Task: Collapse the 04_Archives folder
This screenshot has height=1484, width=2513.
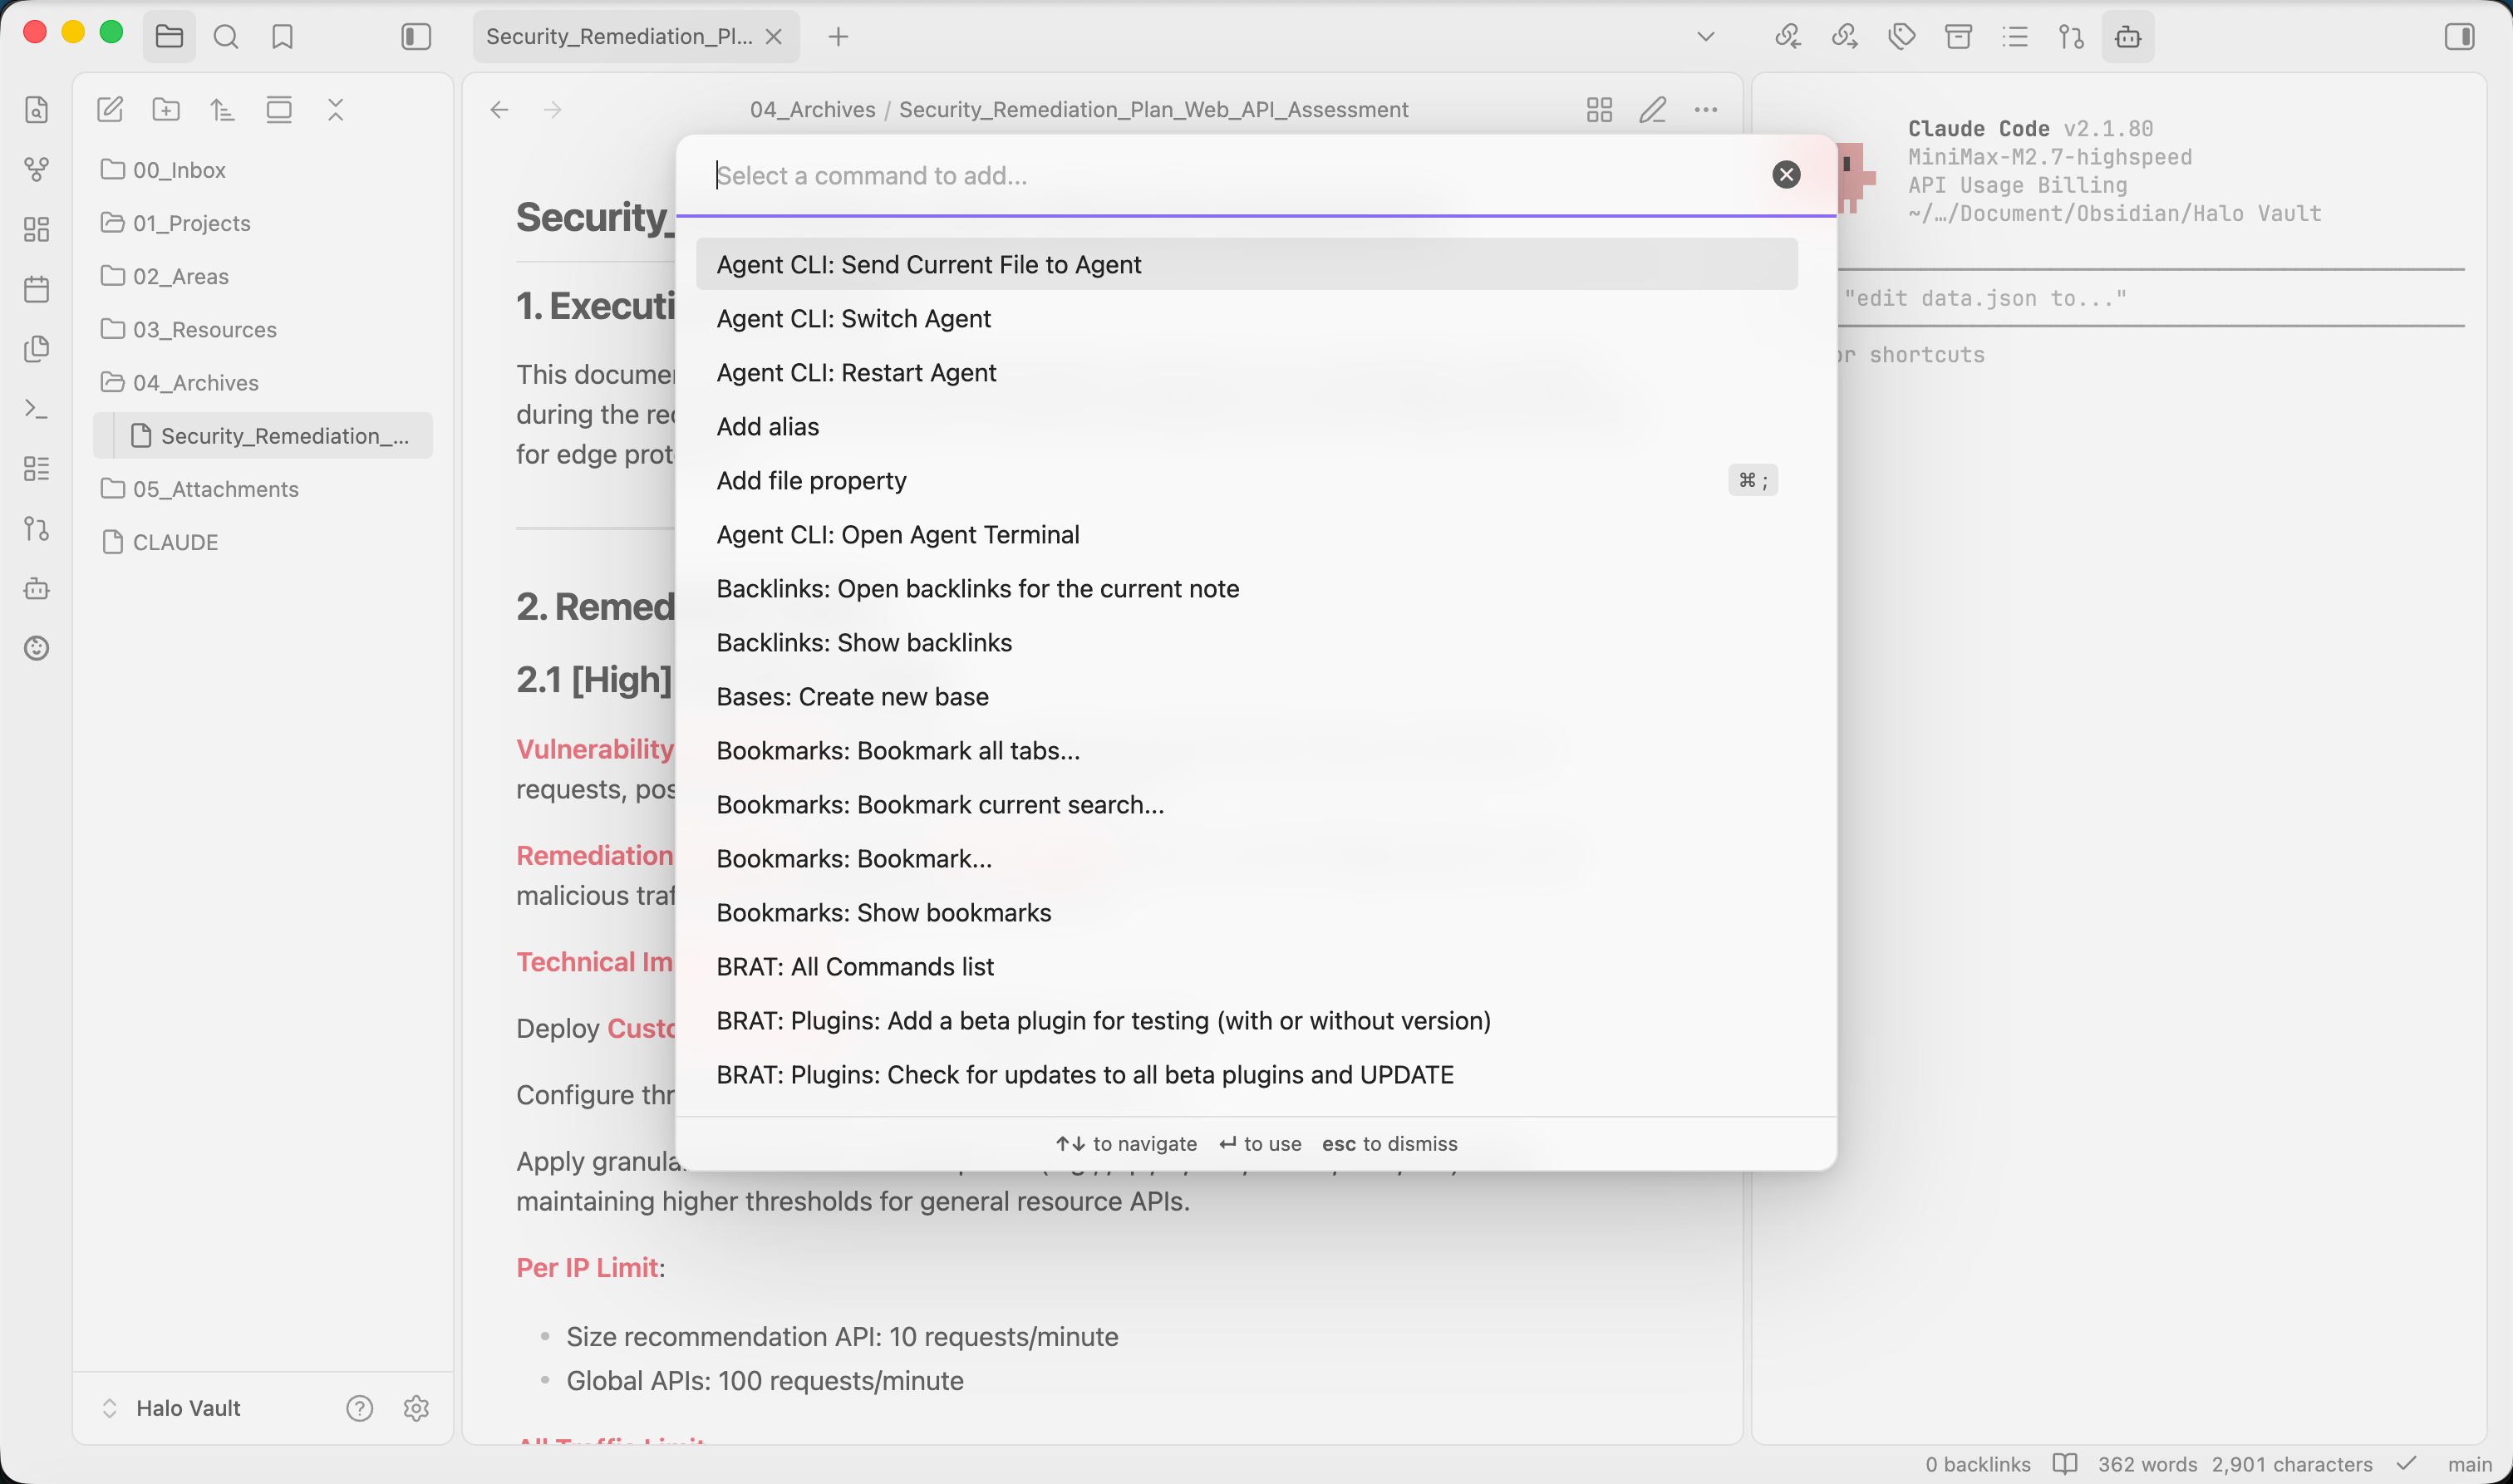Action: [195, 383]
